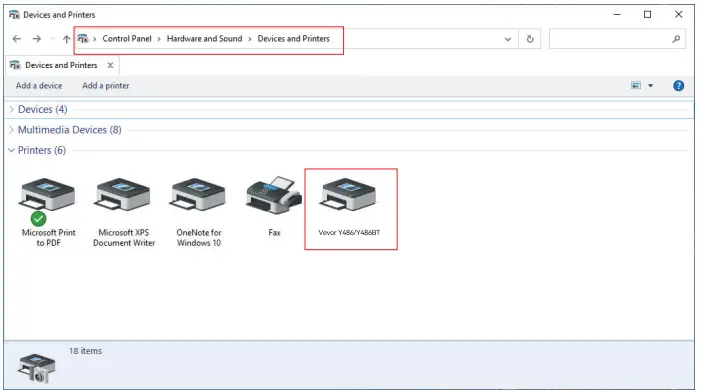Click the search magnifier icon
701x392 pixels.
pos(676,39)
